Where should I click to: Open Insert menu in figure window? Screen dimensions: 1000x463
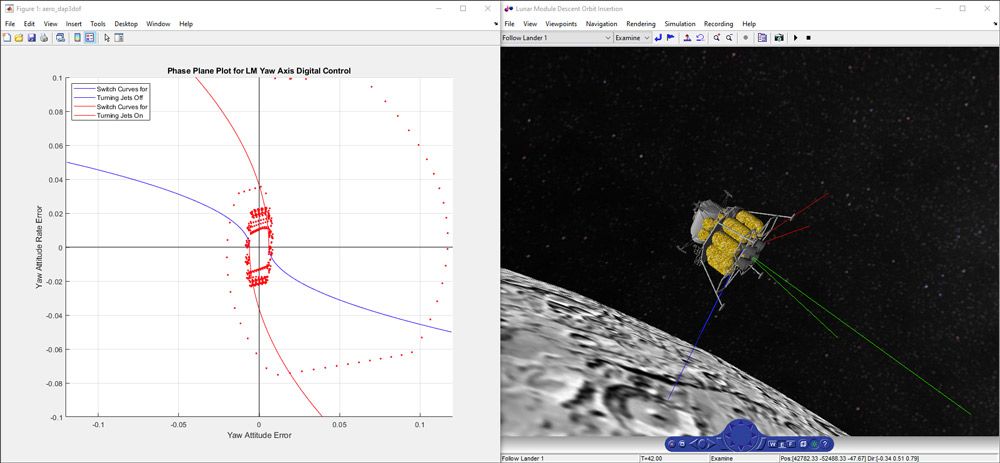(x=73, y=24)
